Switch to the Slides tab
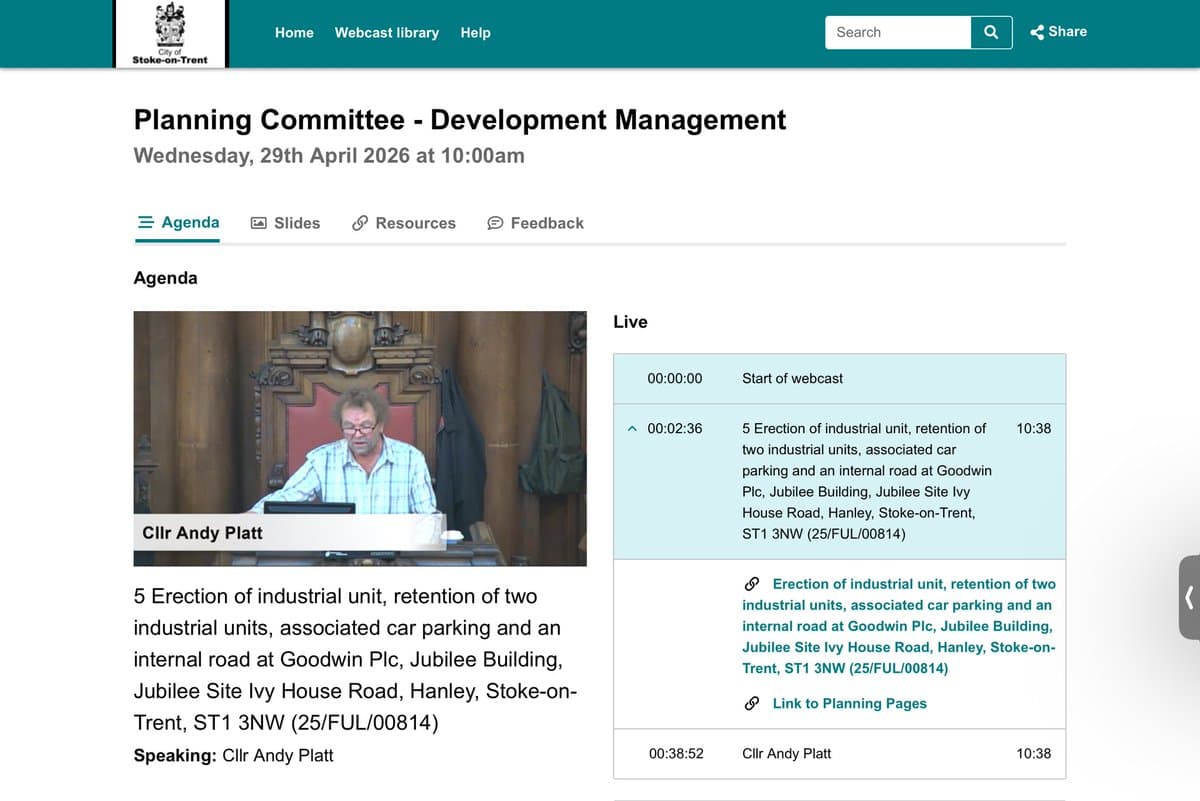This screenshot has width=1200, height=801. pyautogui.click(x=285, y=223)
